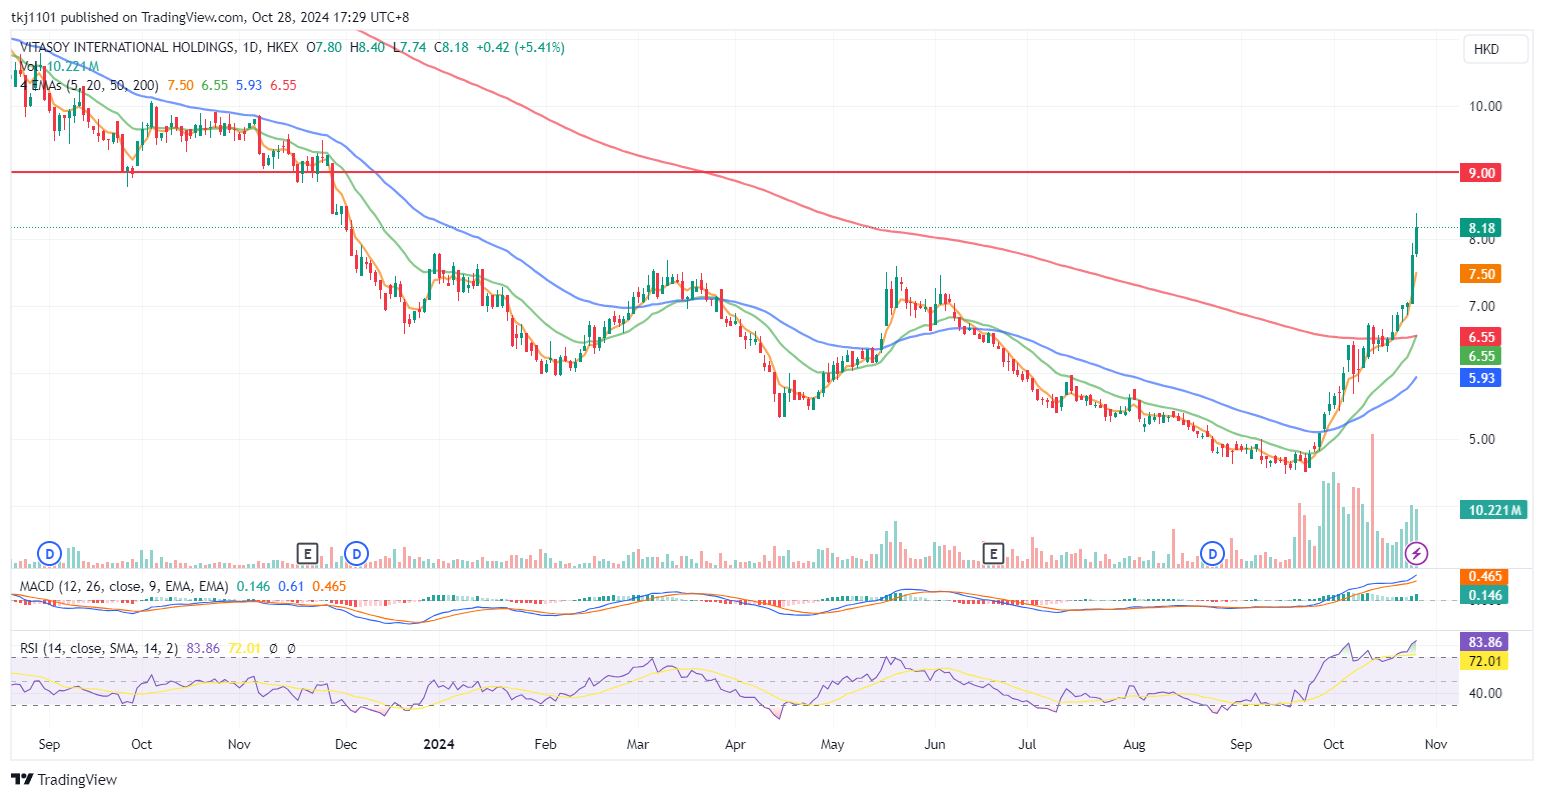Click the blue 5.93 value in EMA legend

click(249, 85)
